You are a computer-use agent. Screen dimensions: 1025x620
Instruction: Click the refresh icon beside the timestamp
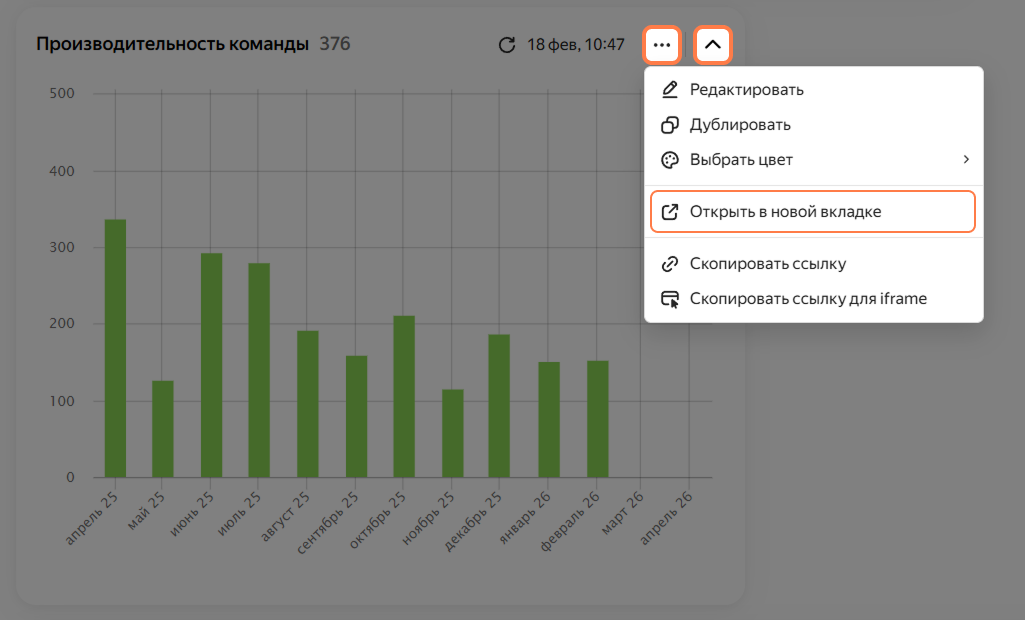pyautogui.click(x=507, y=45)
